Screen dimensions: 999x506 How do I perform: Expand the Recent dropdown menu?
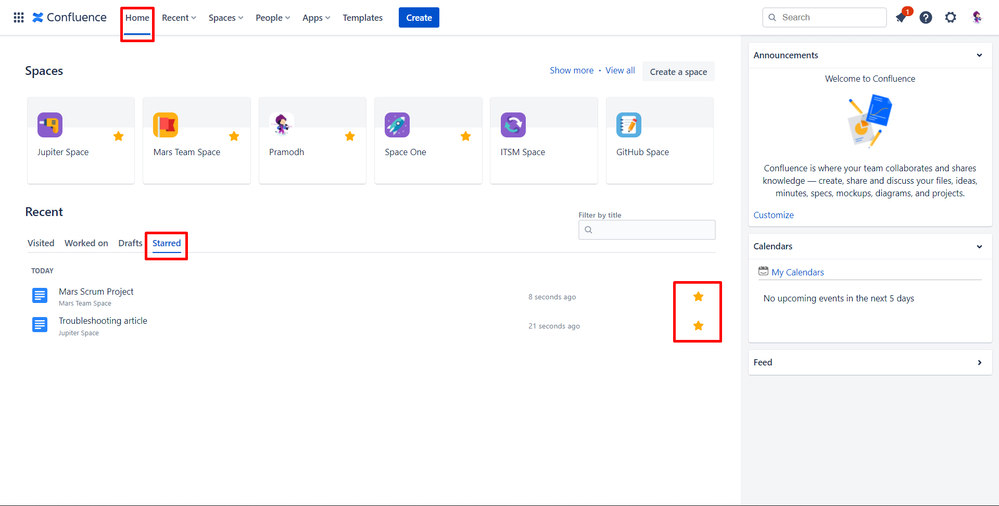click(x=179, y=18)
